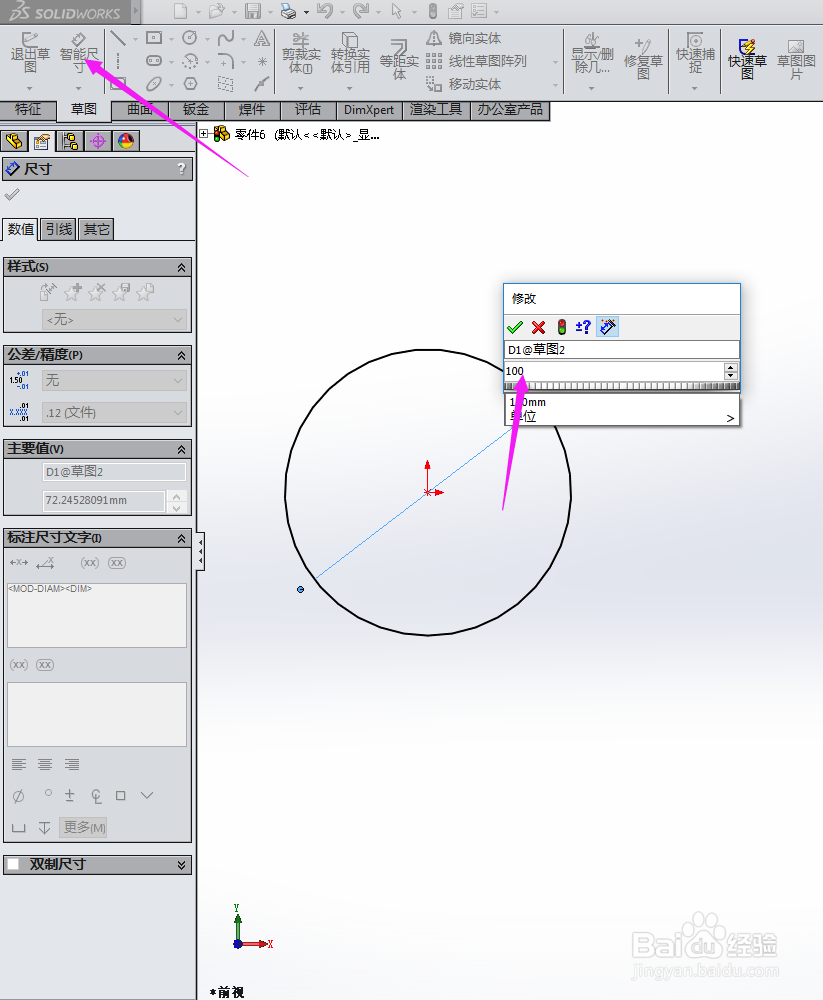Check the 双制尺寸 dual dimension checkbox
The height and width of the screenshot is (1000, 823).
point(13,863)
